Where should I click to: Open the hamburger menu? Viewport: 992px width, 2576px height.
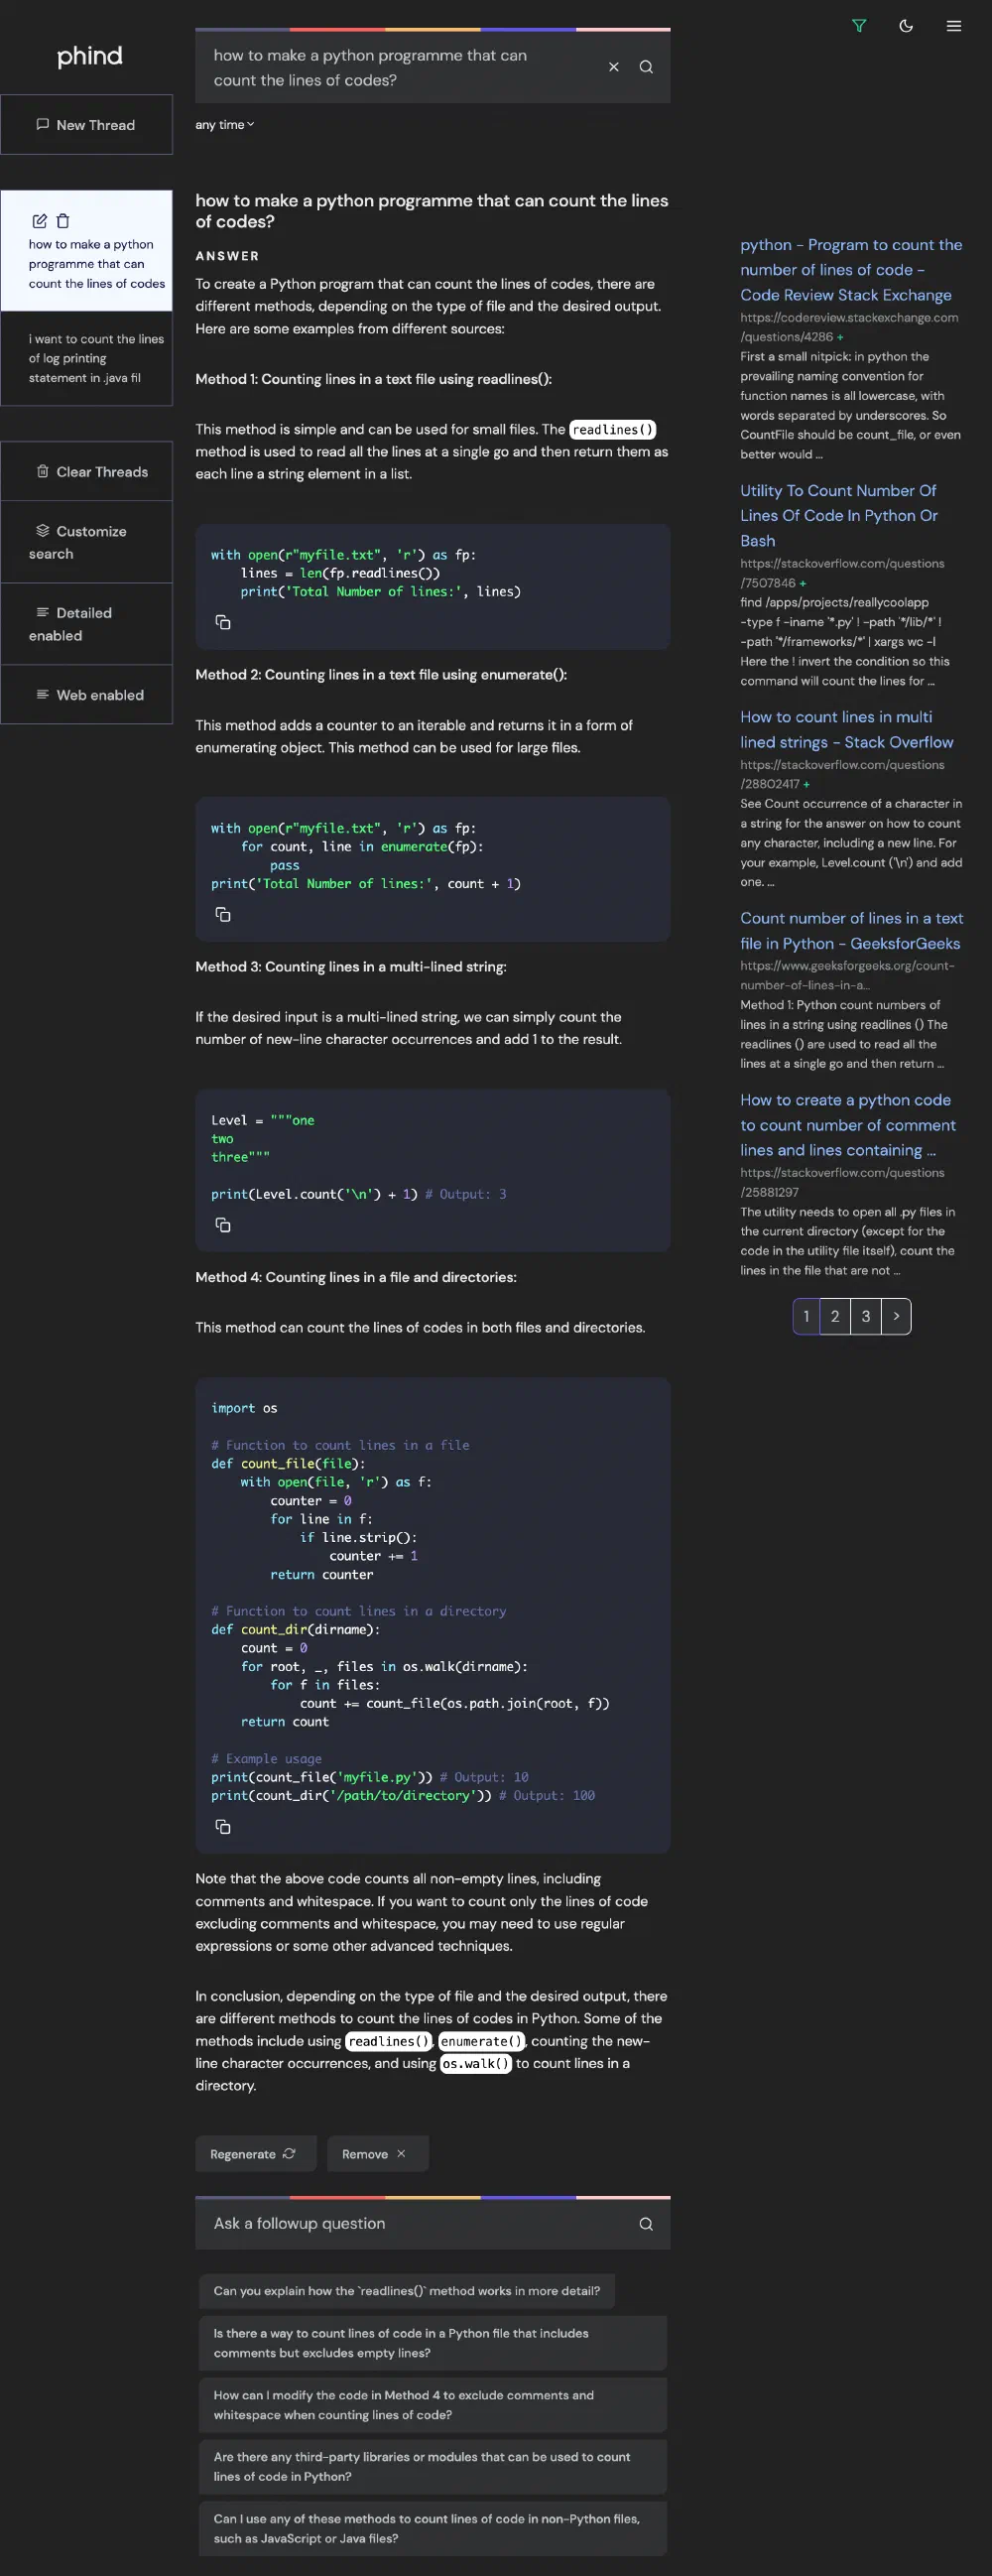953,26
